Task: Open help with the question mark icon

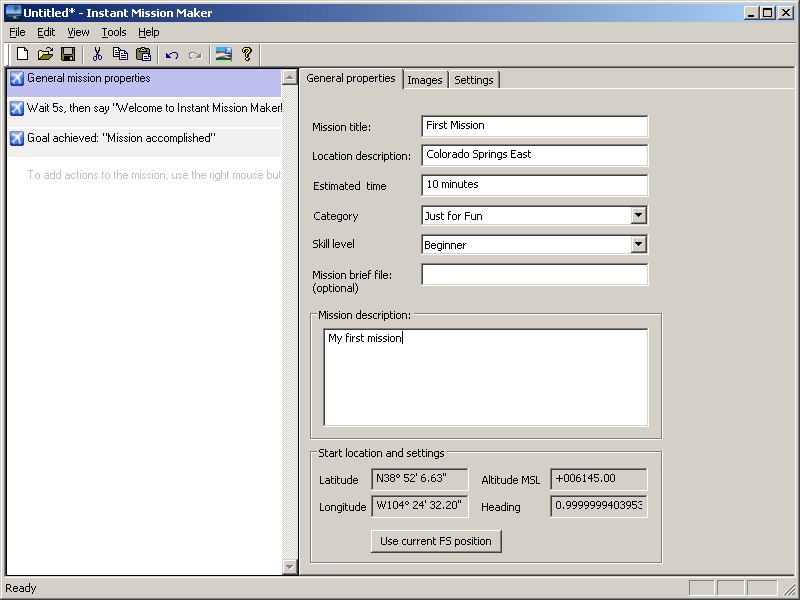Action: tap(247, 54)
